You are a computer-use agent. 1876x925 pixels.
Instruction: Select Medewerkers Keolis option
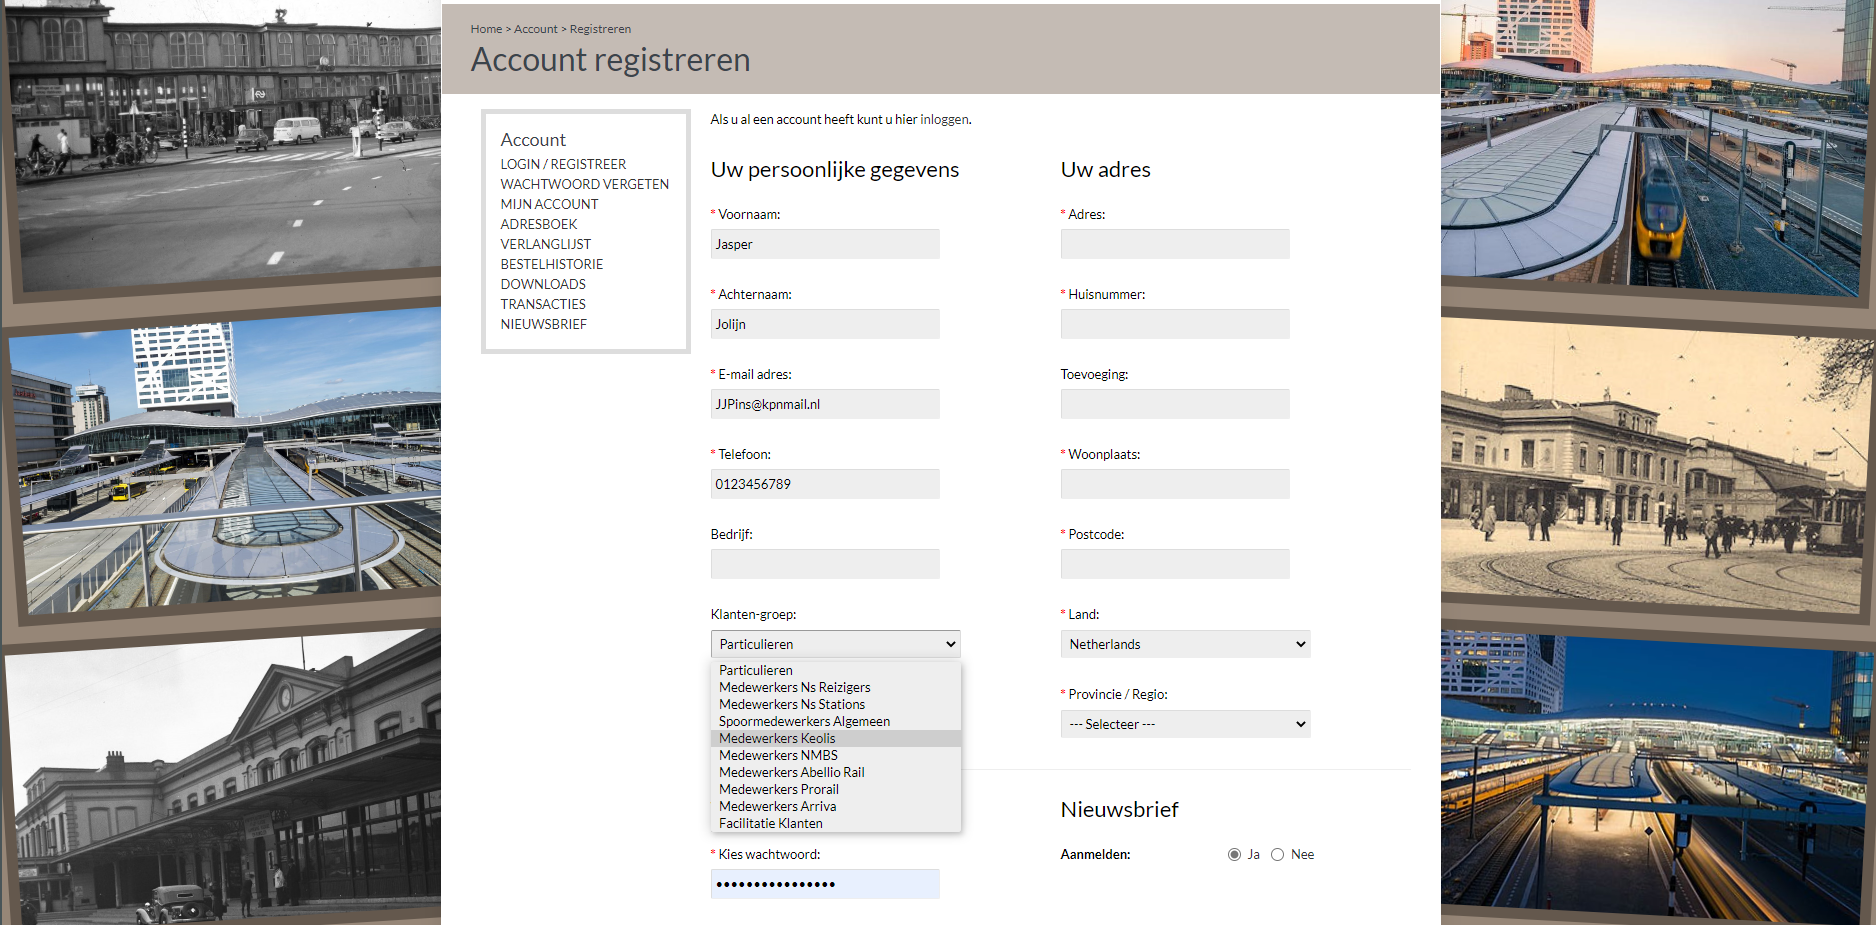(x=835, y=738)
